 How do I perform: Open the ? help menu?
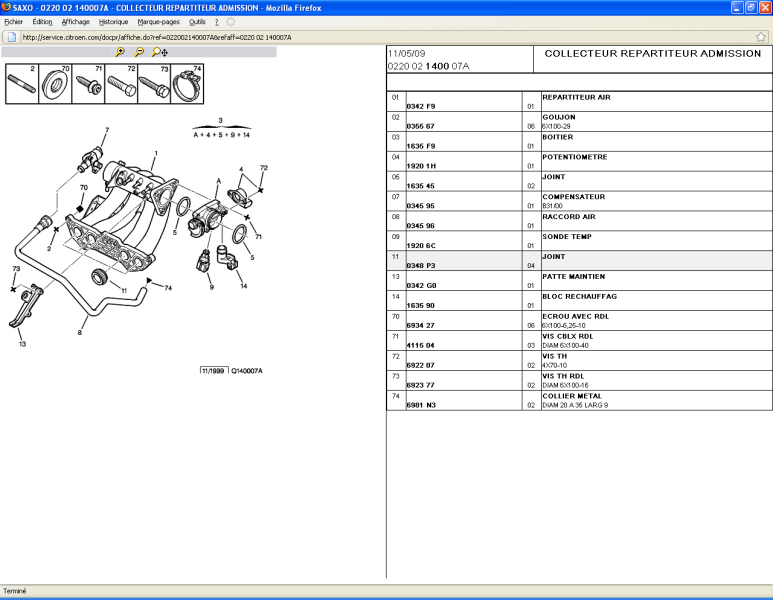(x=216, y=22)
